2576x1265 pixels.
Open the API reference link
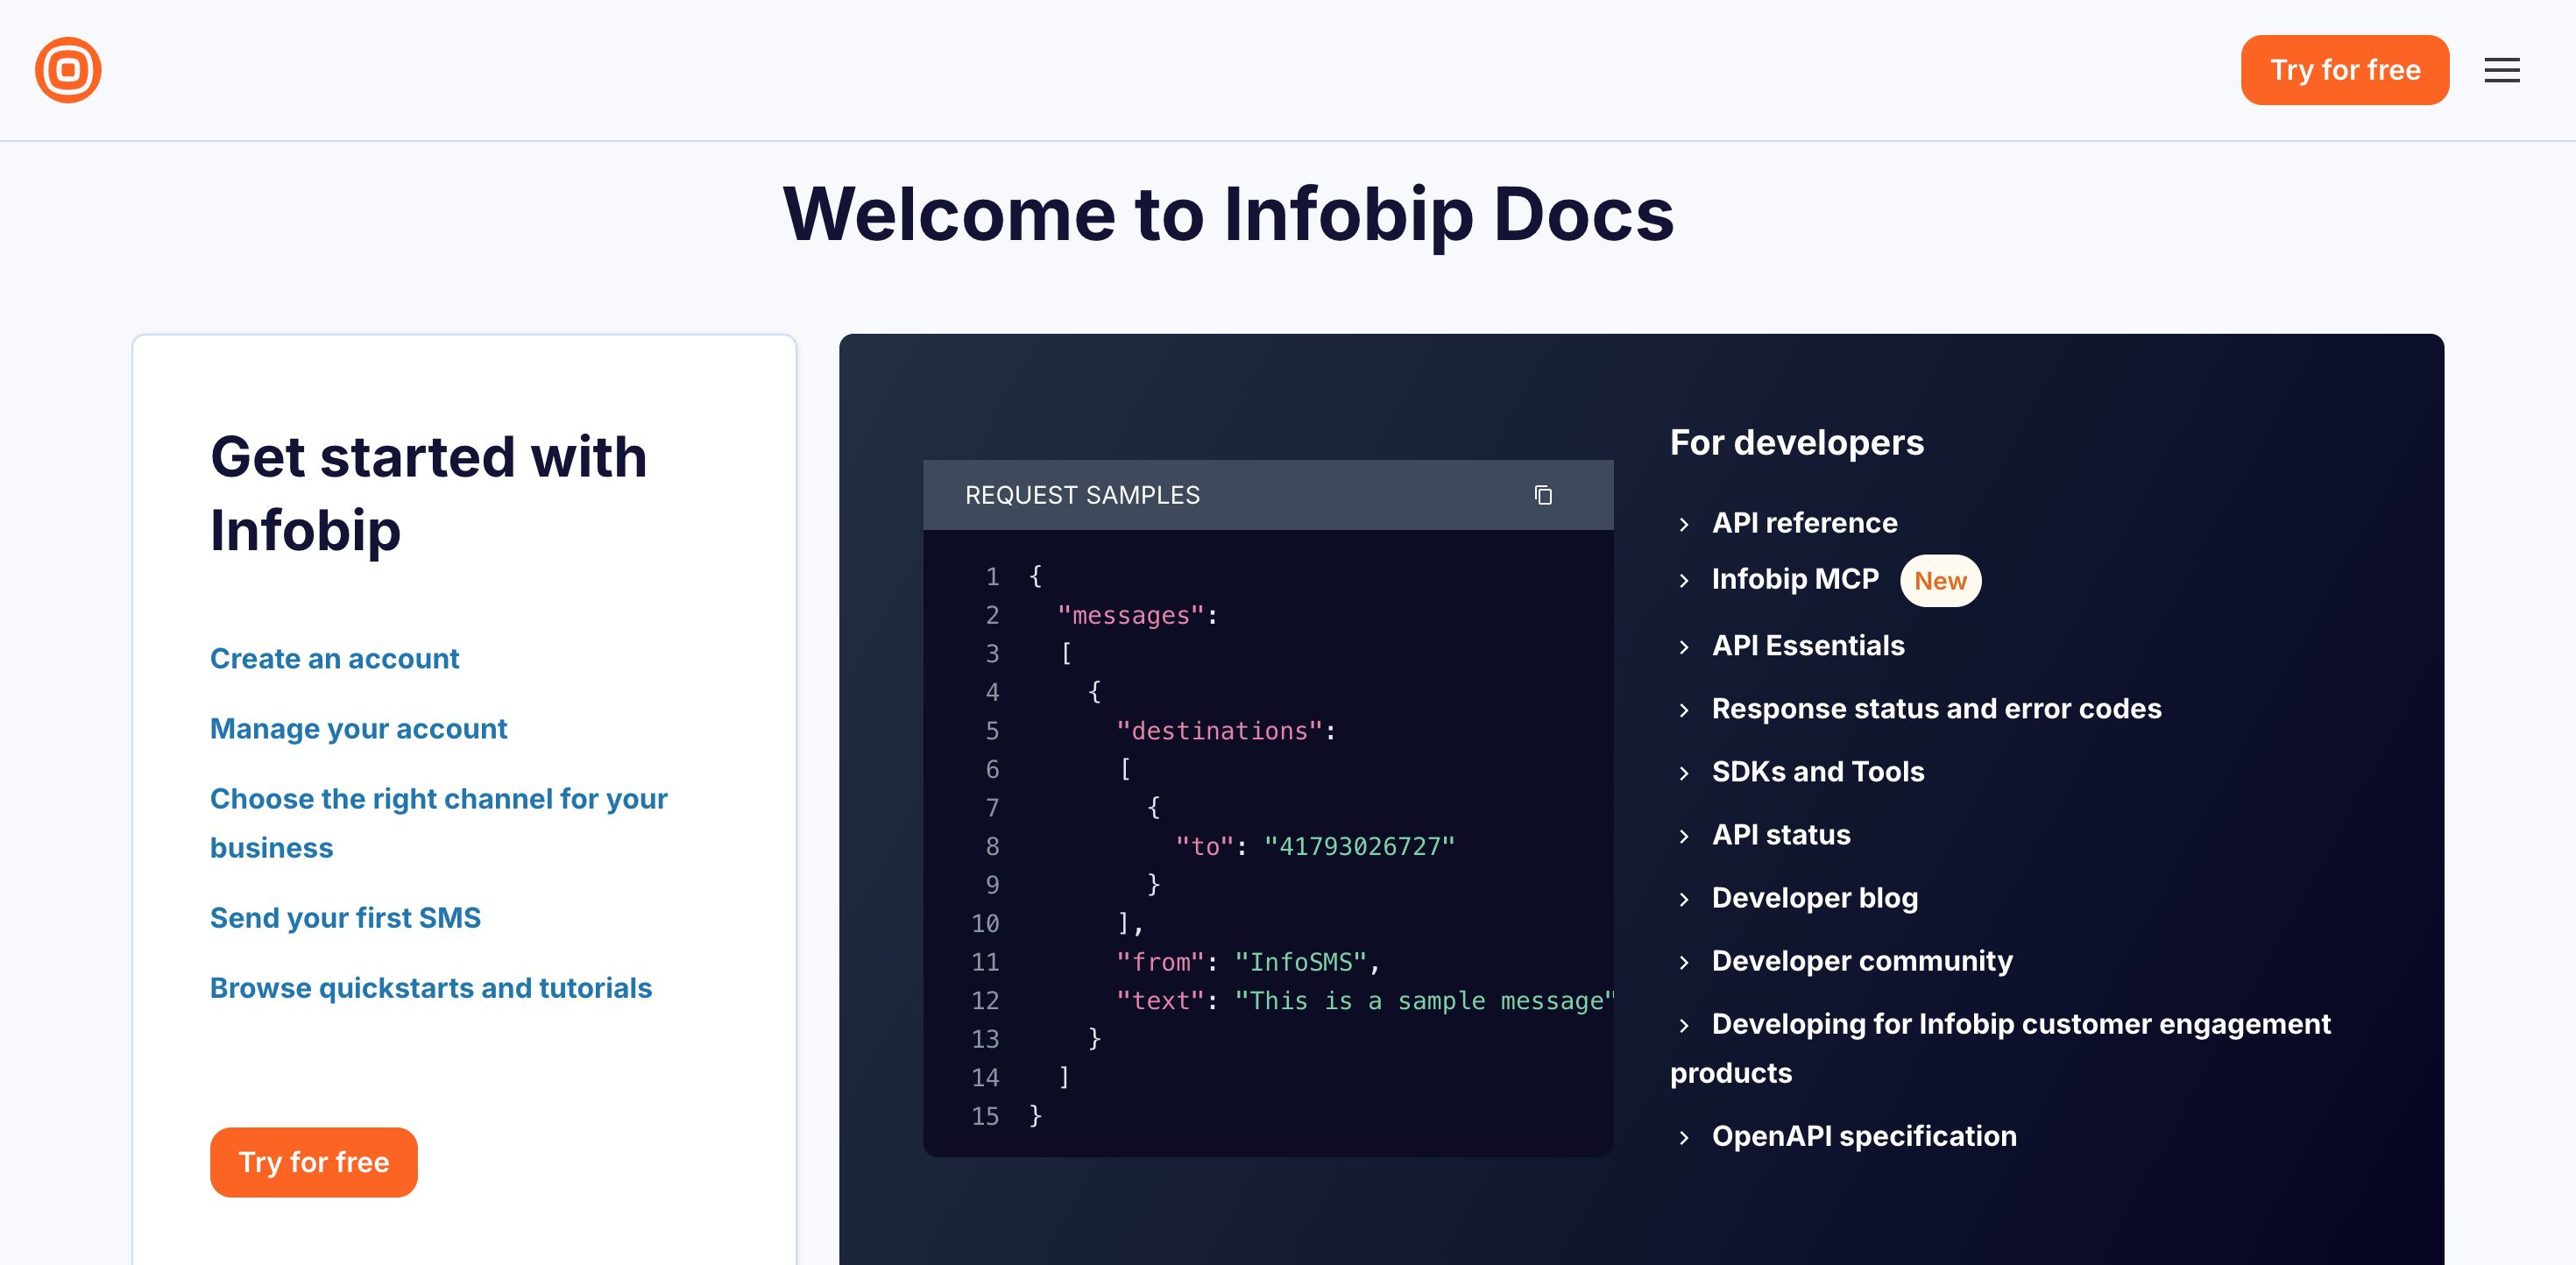(1804, 523)
